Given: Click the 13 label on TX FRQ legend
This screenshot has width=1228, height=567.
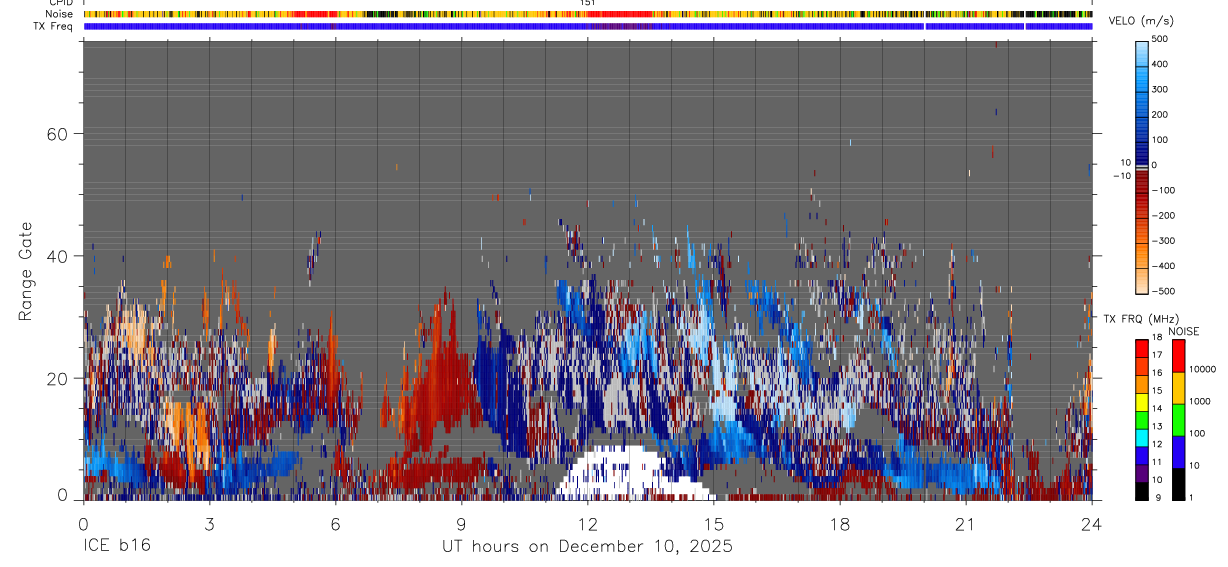Looking at the screenshot, I should point(1158,426).
